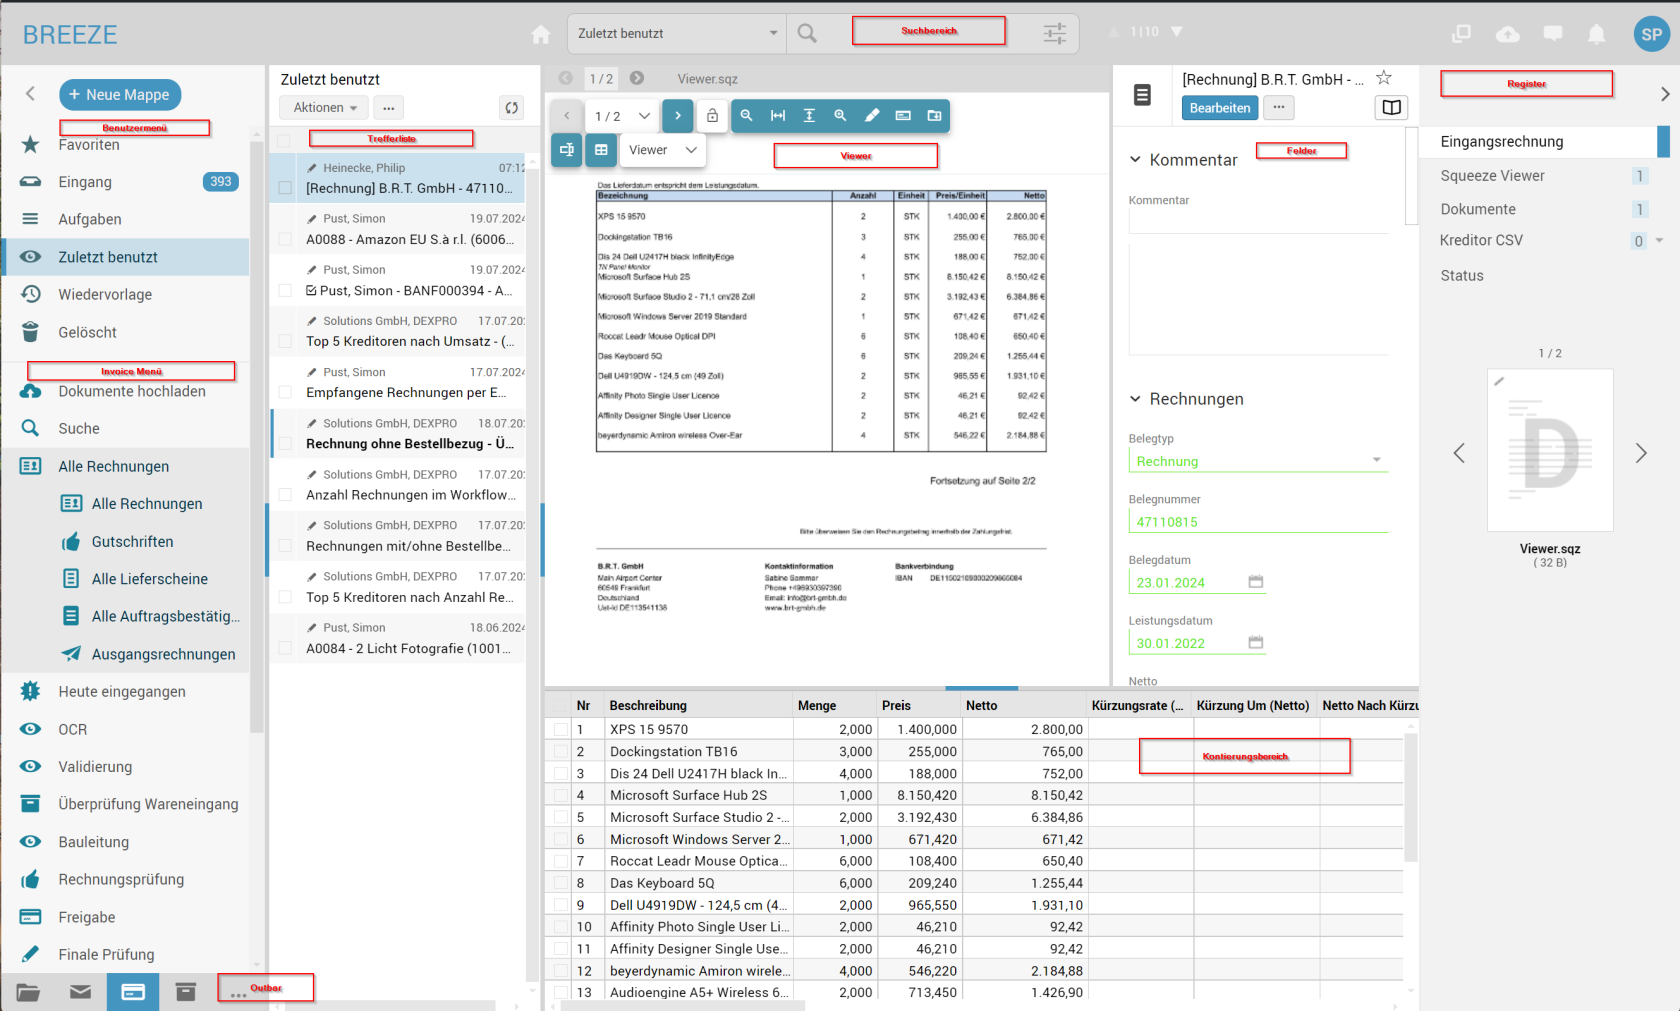
Task: Open the SP user avatar menu
Action: coord(1651,34)
